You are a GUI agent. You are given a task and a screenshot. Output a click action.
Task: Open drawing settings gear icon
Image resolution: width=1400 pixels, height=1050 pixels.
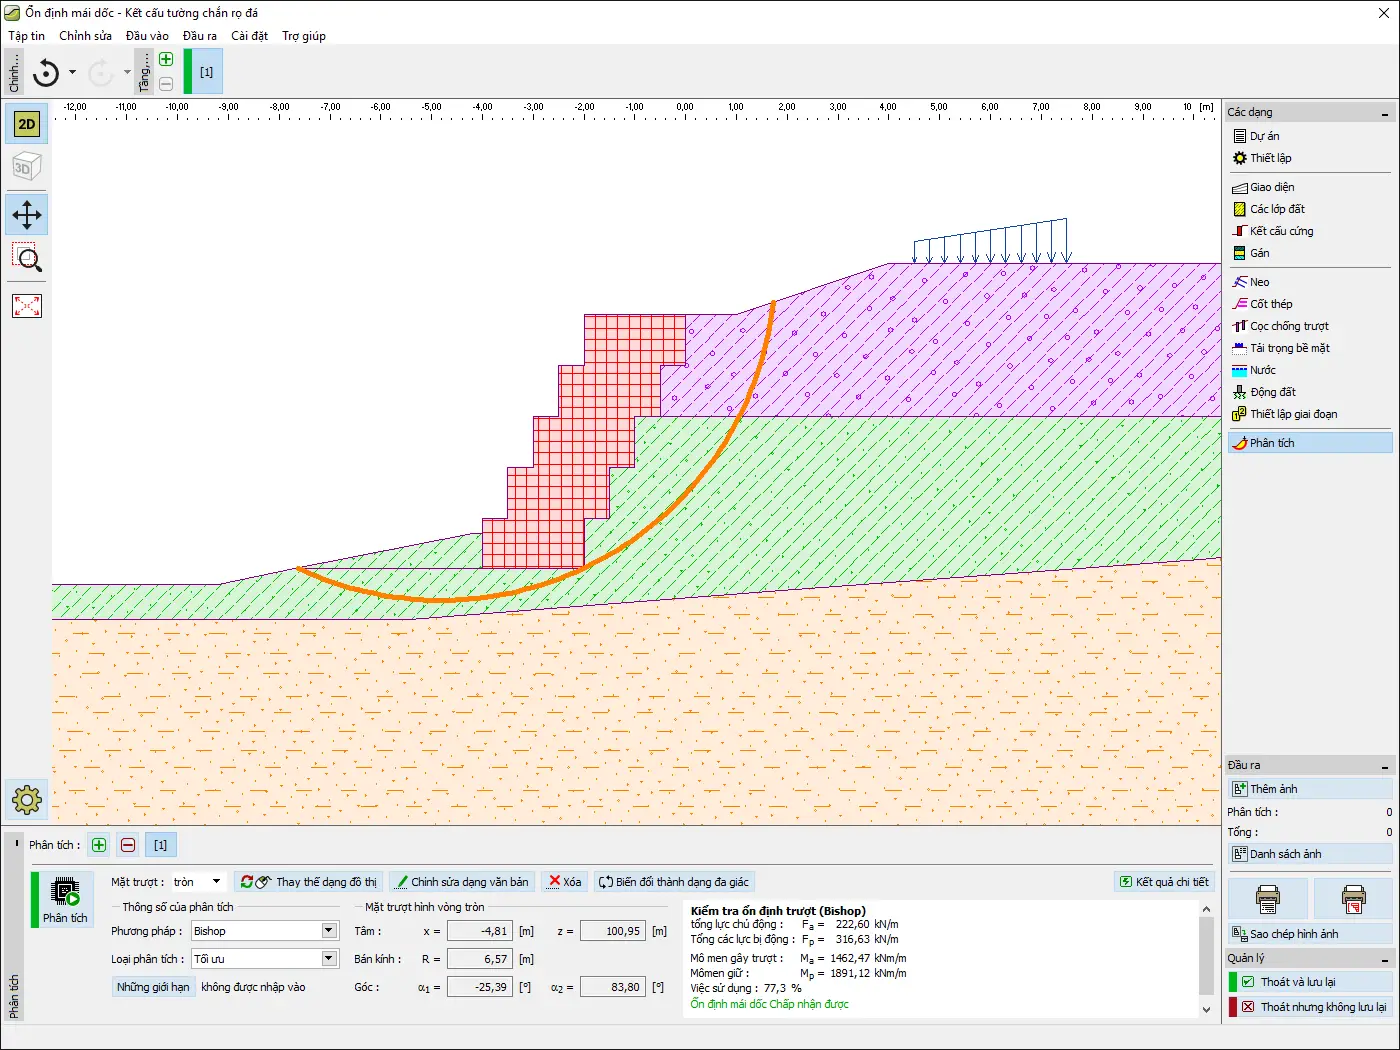point(27,799)
